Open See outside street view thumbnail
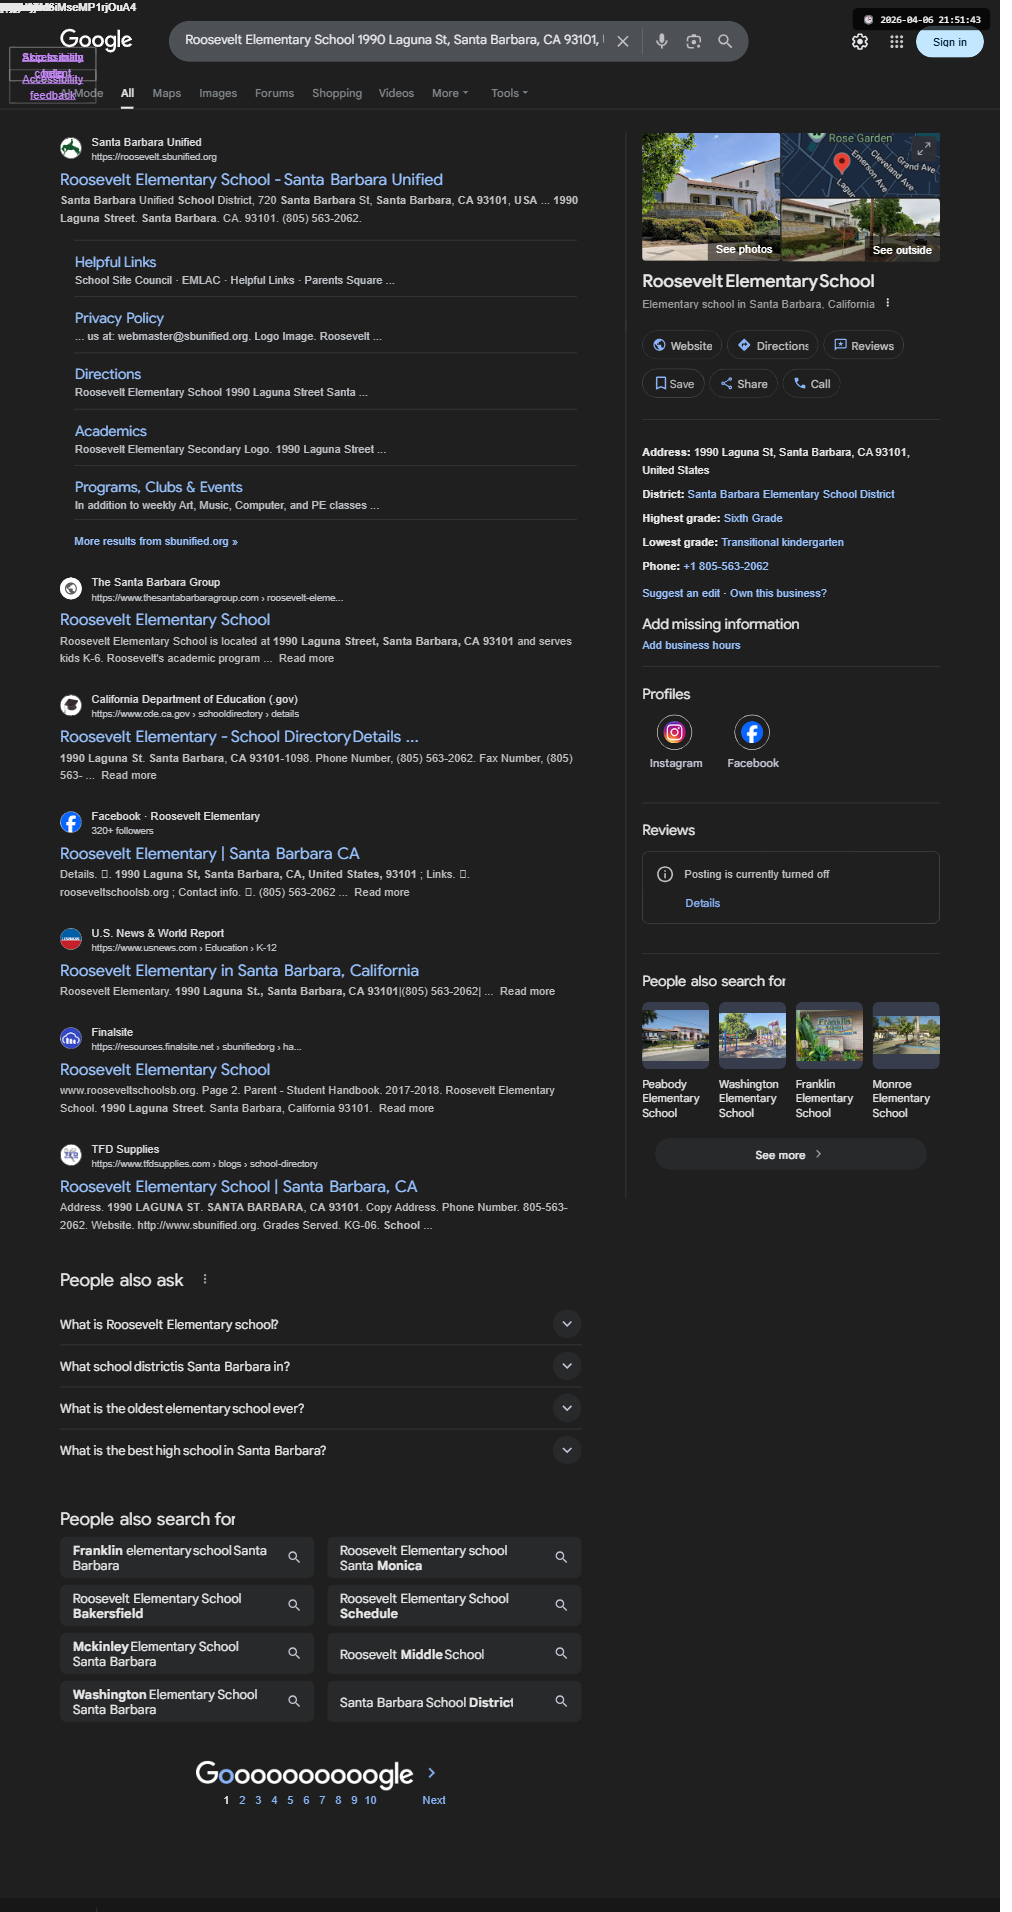 (x=860, y=230)
